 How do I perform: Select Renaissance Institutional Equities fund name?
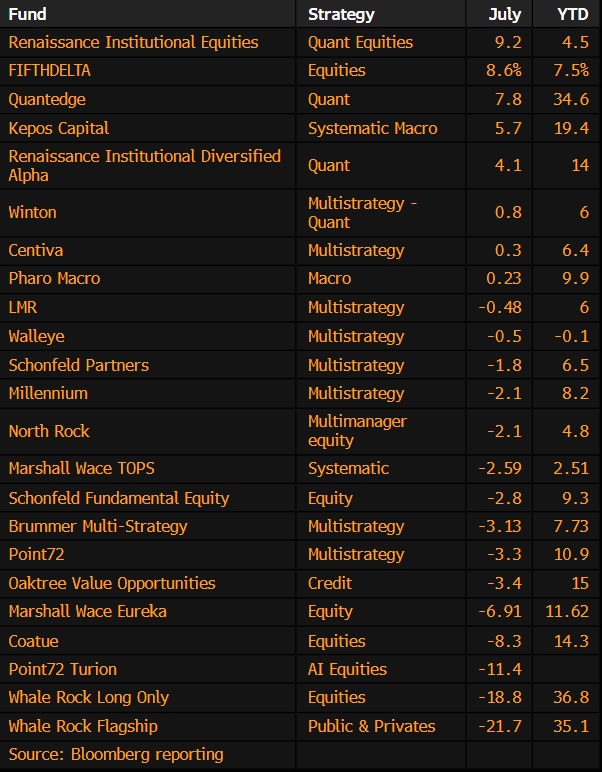click(x=133, y=42)
